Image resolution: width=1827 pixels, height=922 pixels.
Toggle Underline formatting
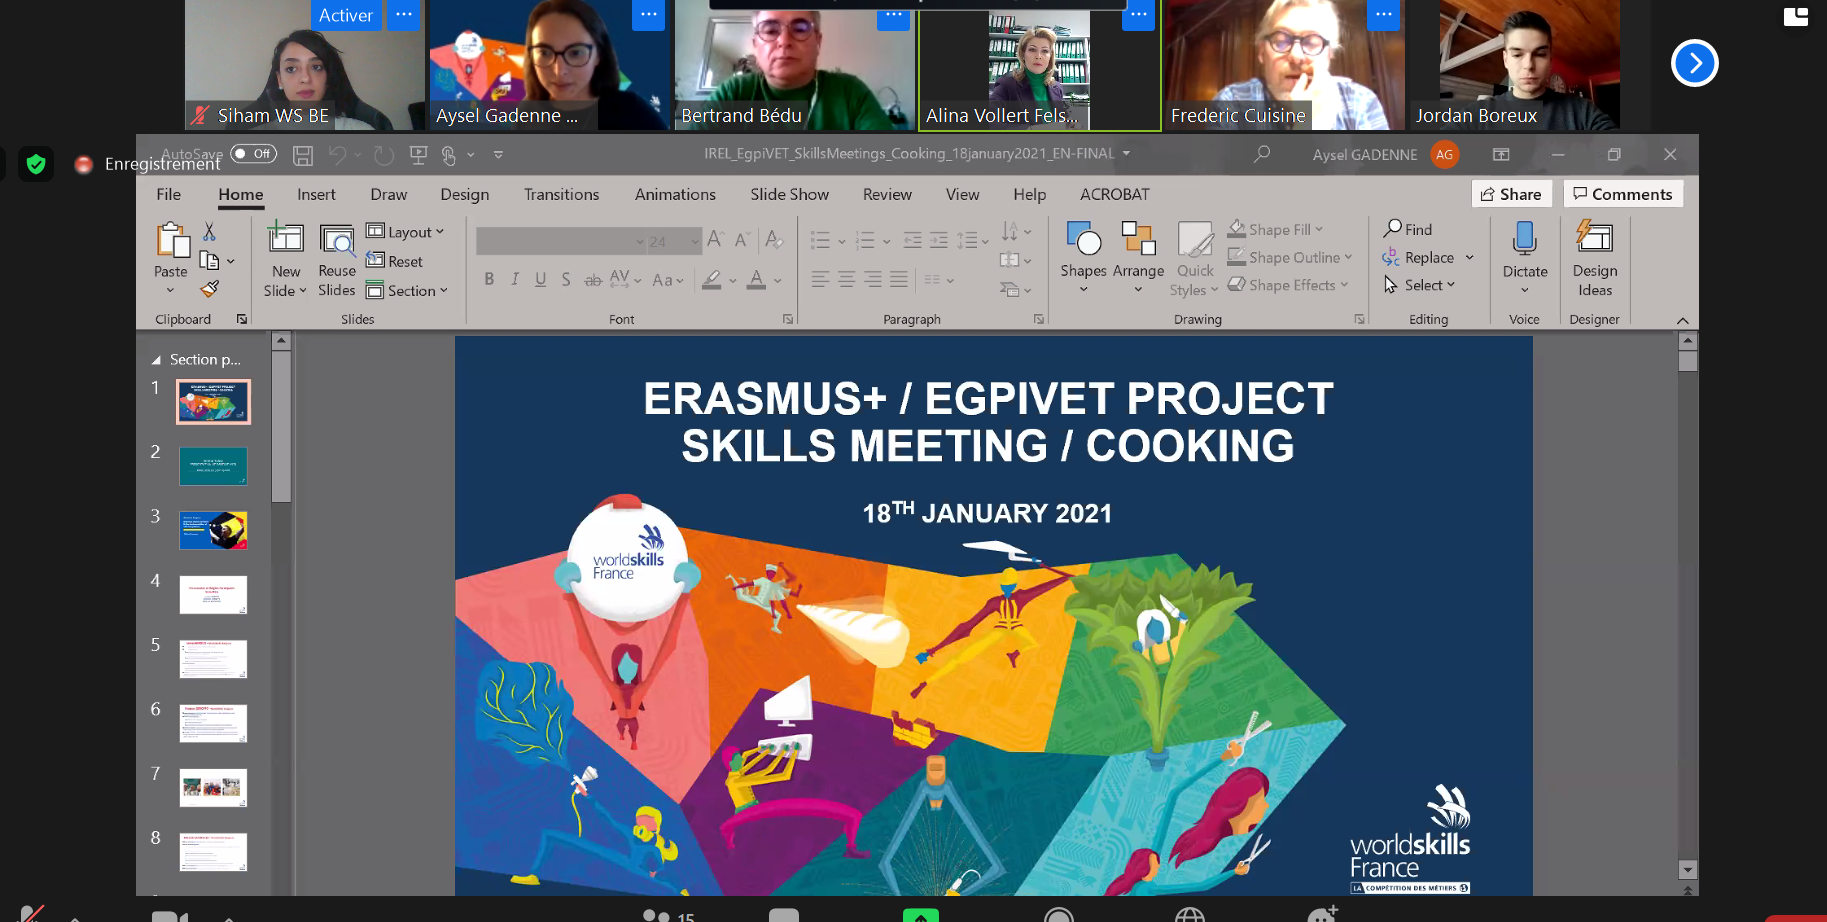coord(540,279)
